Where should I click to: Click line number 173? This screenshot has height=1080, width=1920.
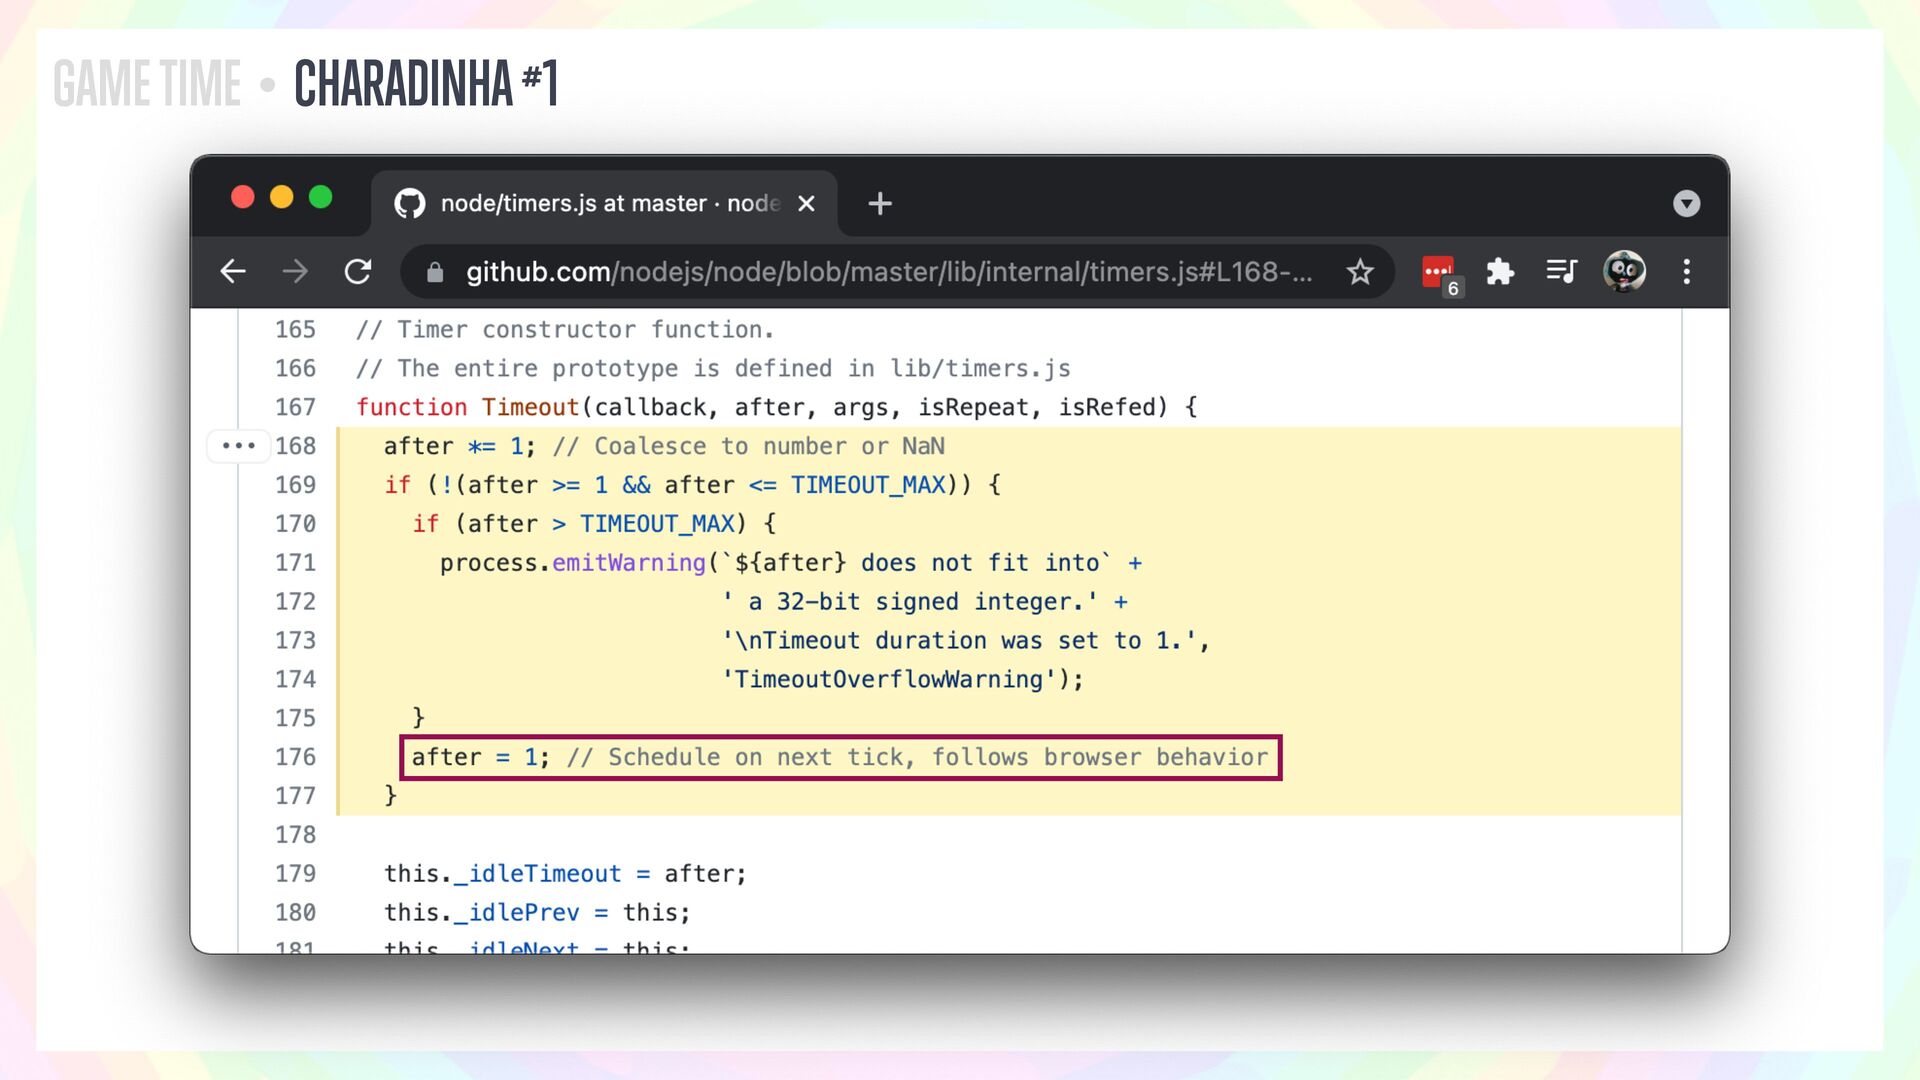(295, 640)
